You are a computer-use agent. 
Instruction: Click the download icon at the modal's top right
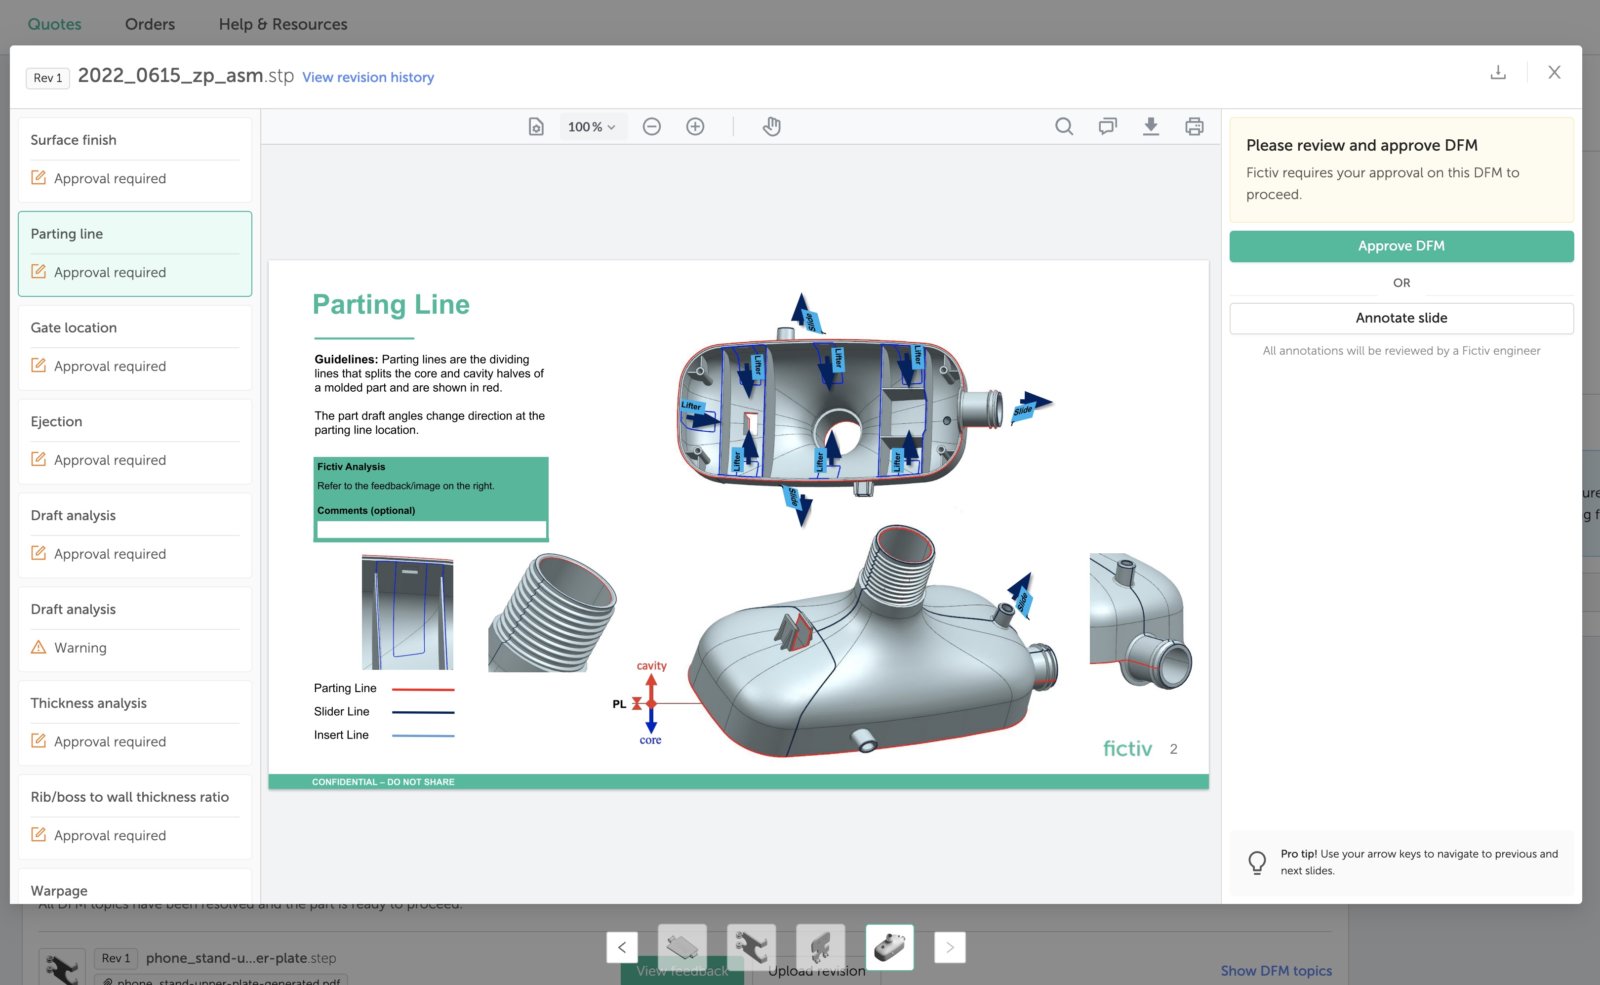1497,72
